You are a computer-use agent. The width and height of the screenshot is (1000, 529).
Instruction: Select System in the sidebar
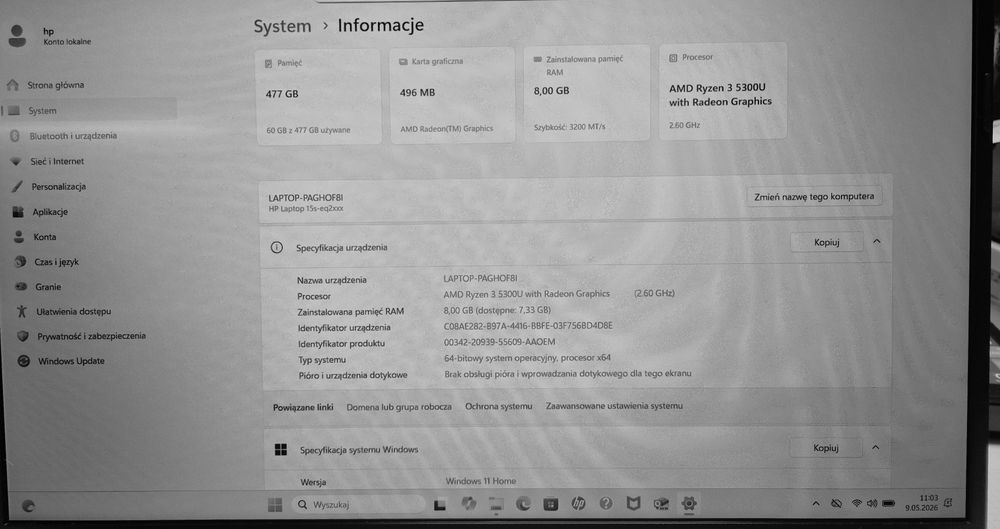(x=89, y=110)
